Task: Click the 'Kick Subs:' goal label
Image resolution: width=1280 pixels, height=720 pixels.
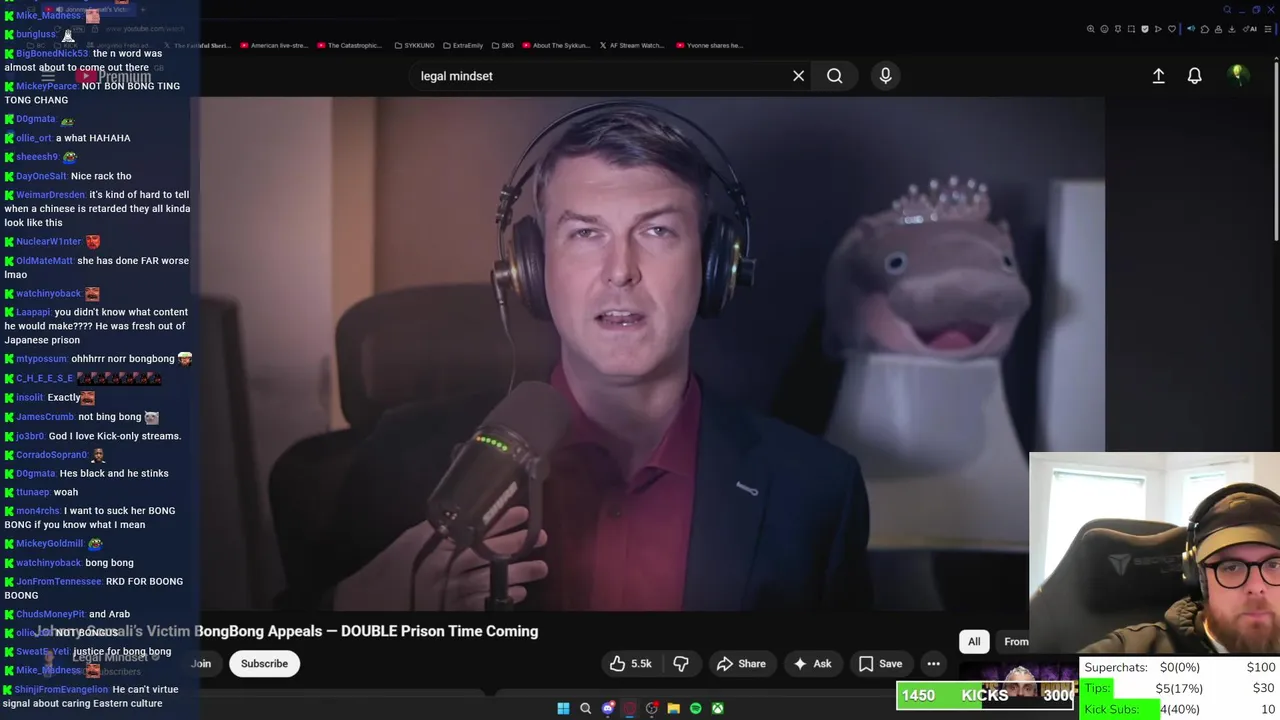Action: pyautogui.click(x=1112, y=709)
